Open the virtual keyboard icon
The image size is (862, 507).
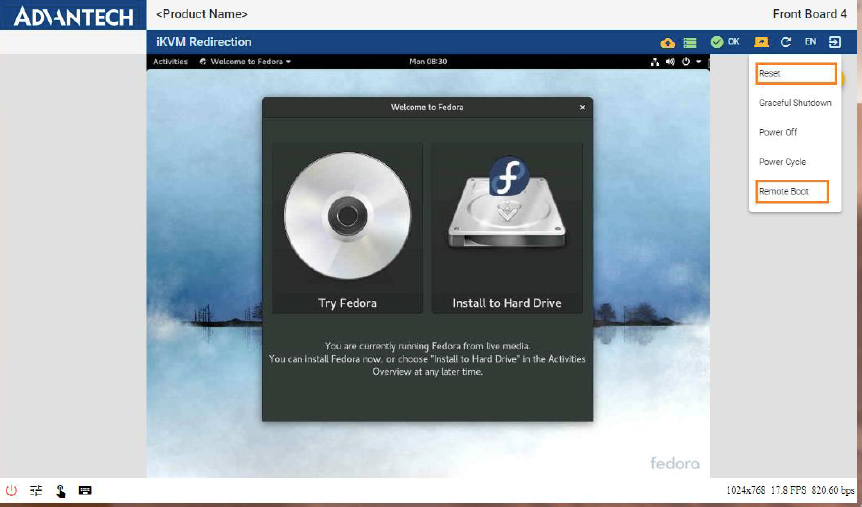[85, 491]
